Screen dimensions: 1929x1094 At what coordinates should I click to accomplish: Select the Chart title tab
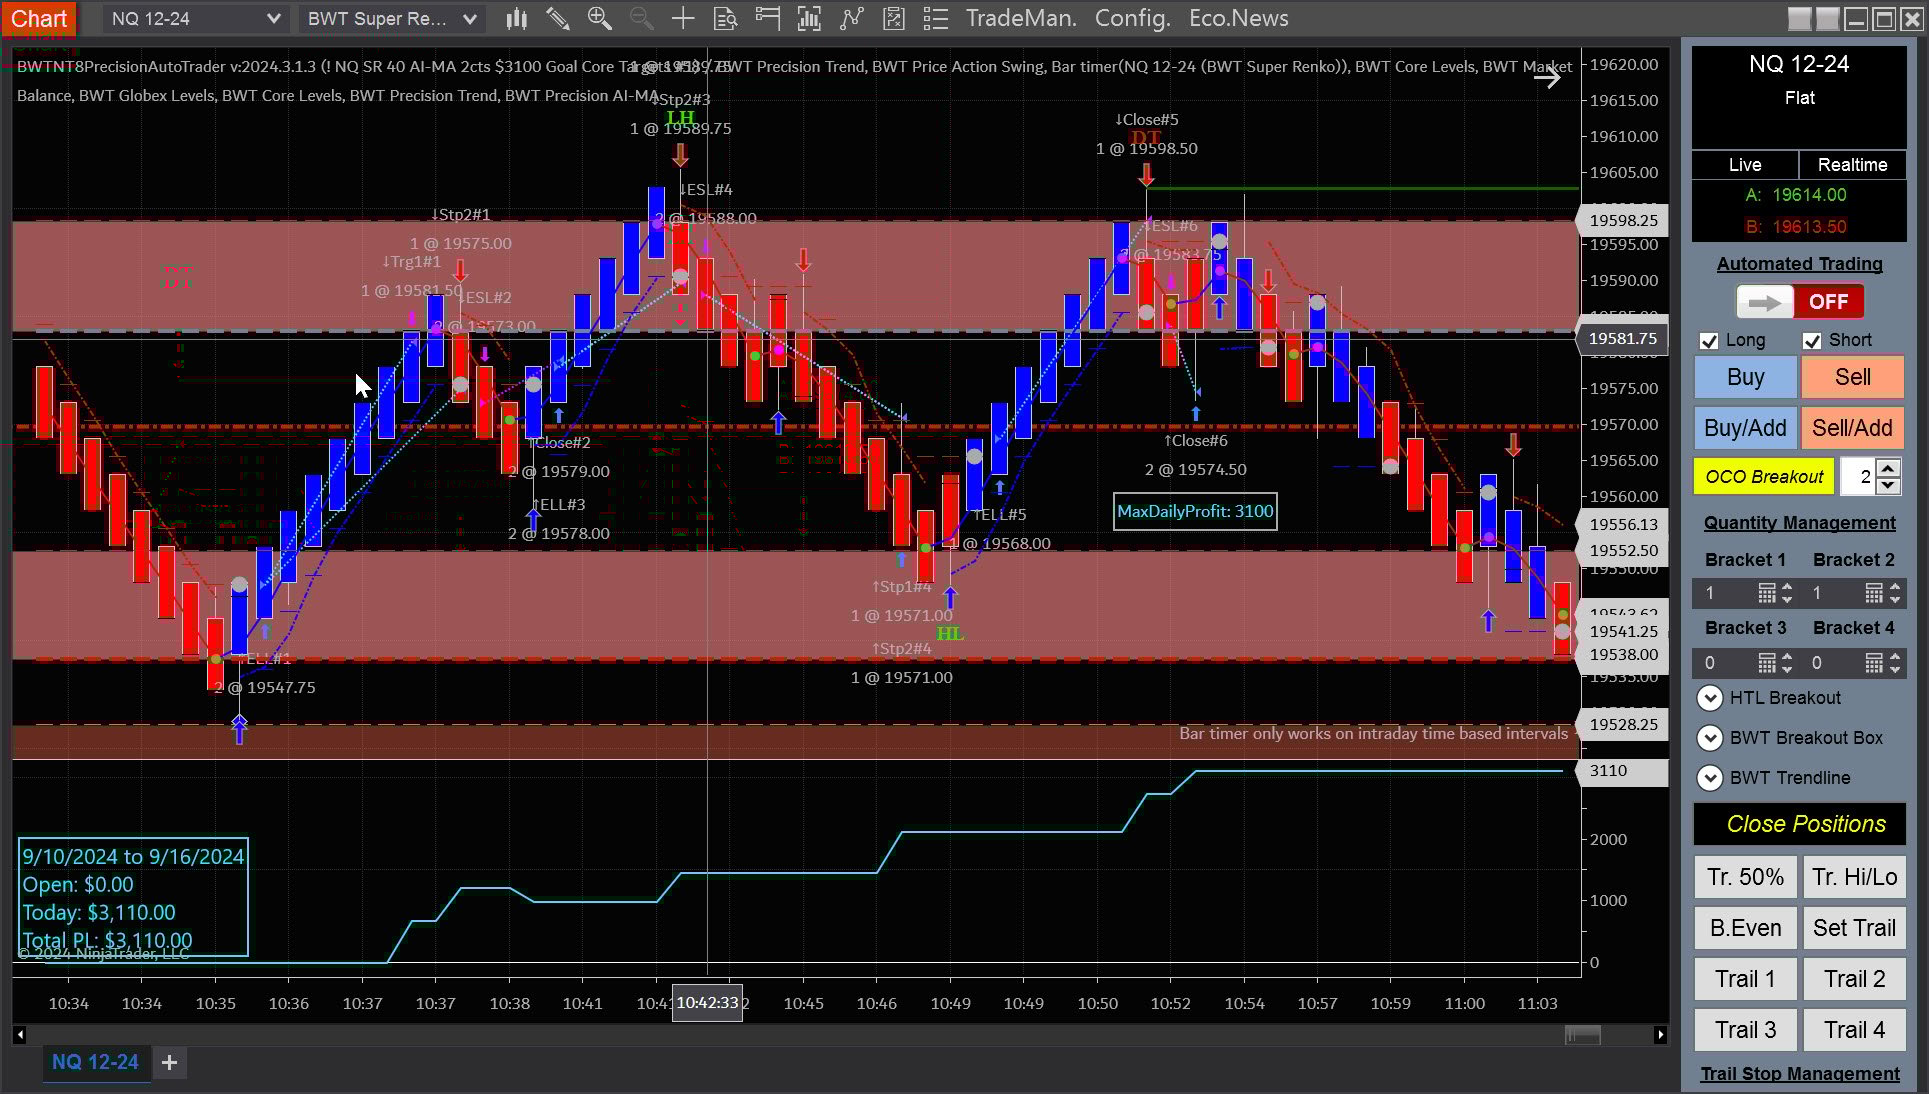pos(40,18)
